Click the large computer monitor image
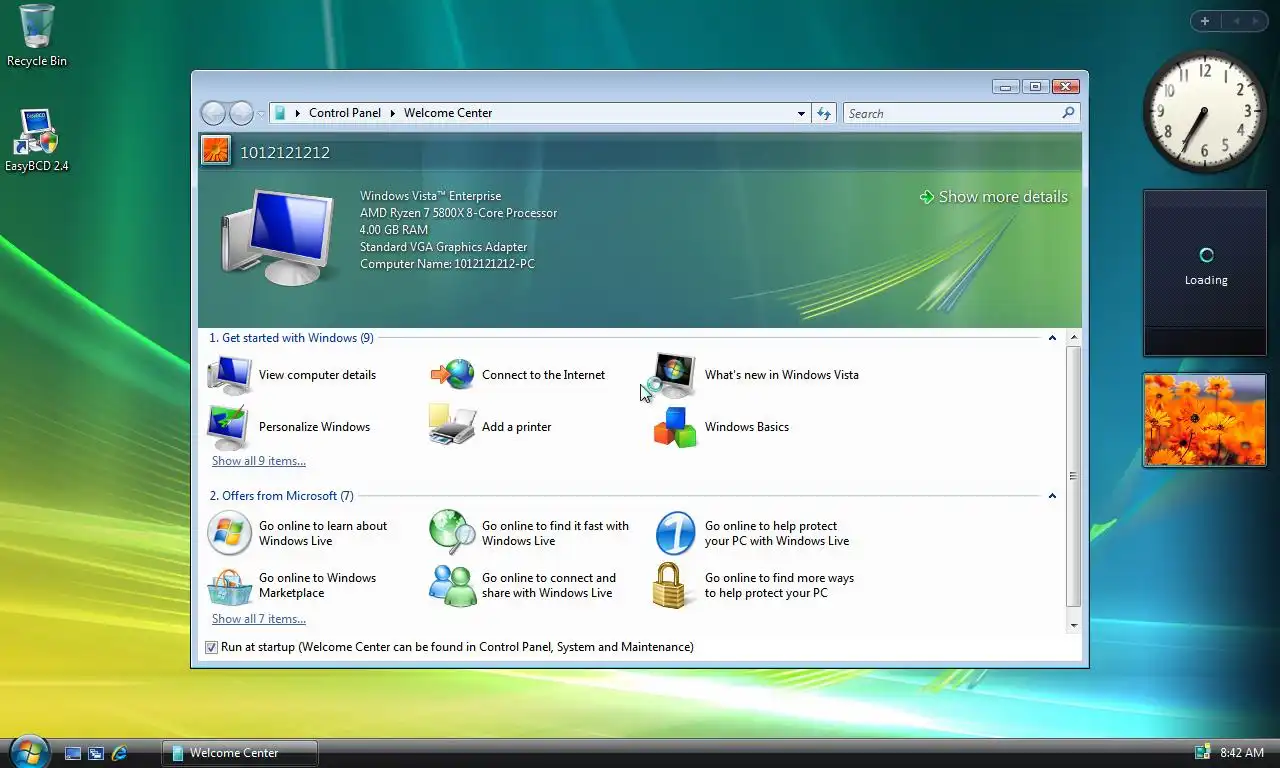The image size is (1280, 768). point(278,236)
